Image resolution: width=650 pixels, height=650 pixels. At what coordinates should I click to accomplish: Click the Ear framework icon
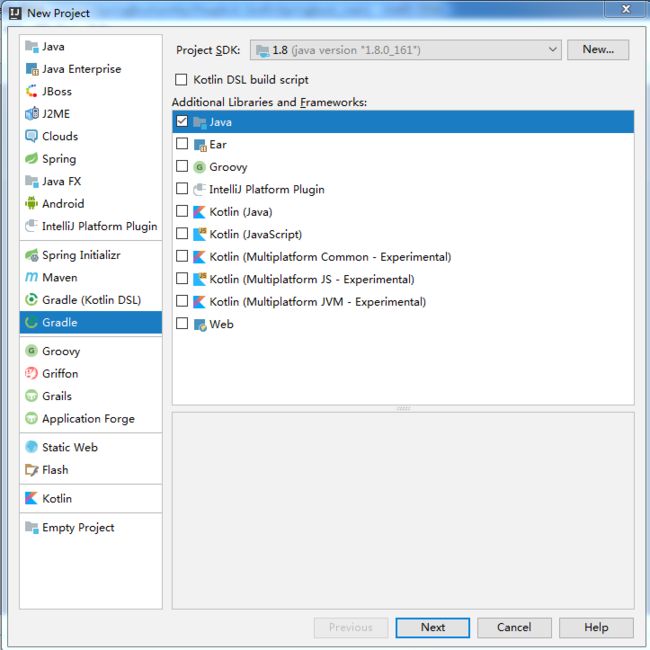(x=200, y=145)
